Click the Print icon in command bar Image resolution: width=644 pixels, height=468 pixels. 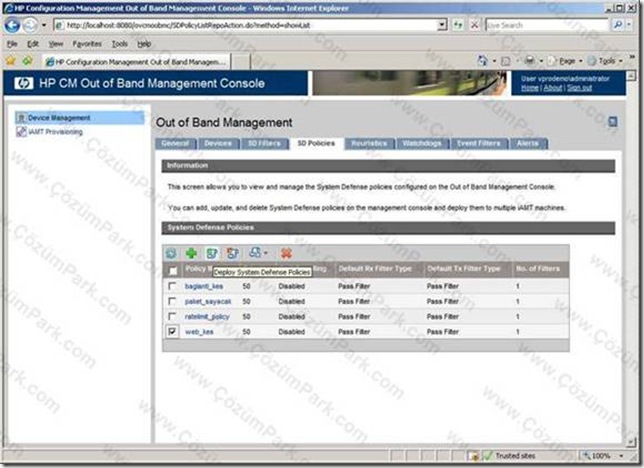(x=530, y=61)
